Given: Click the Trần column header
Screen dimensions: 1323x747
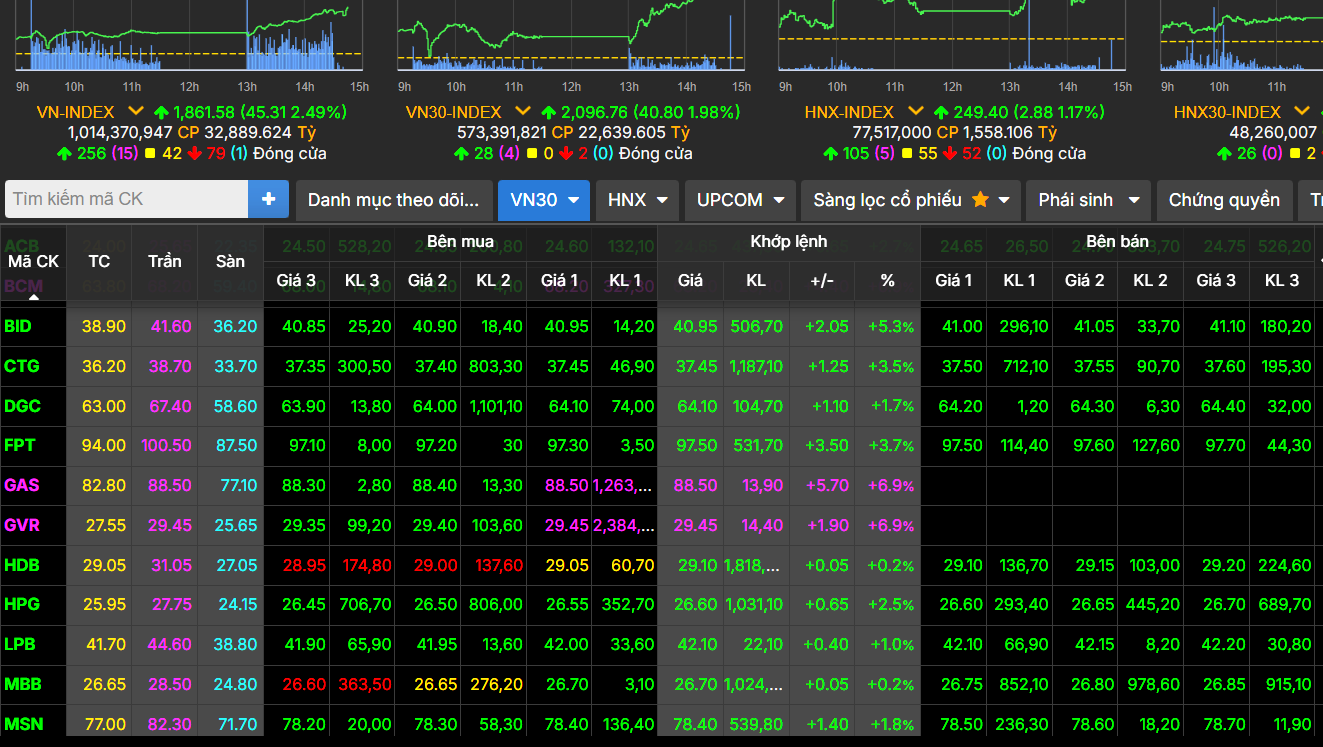Looking at the screenshot, I should click(x=164, y=261).
